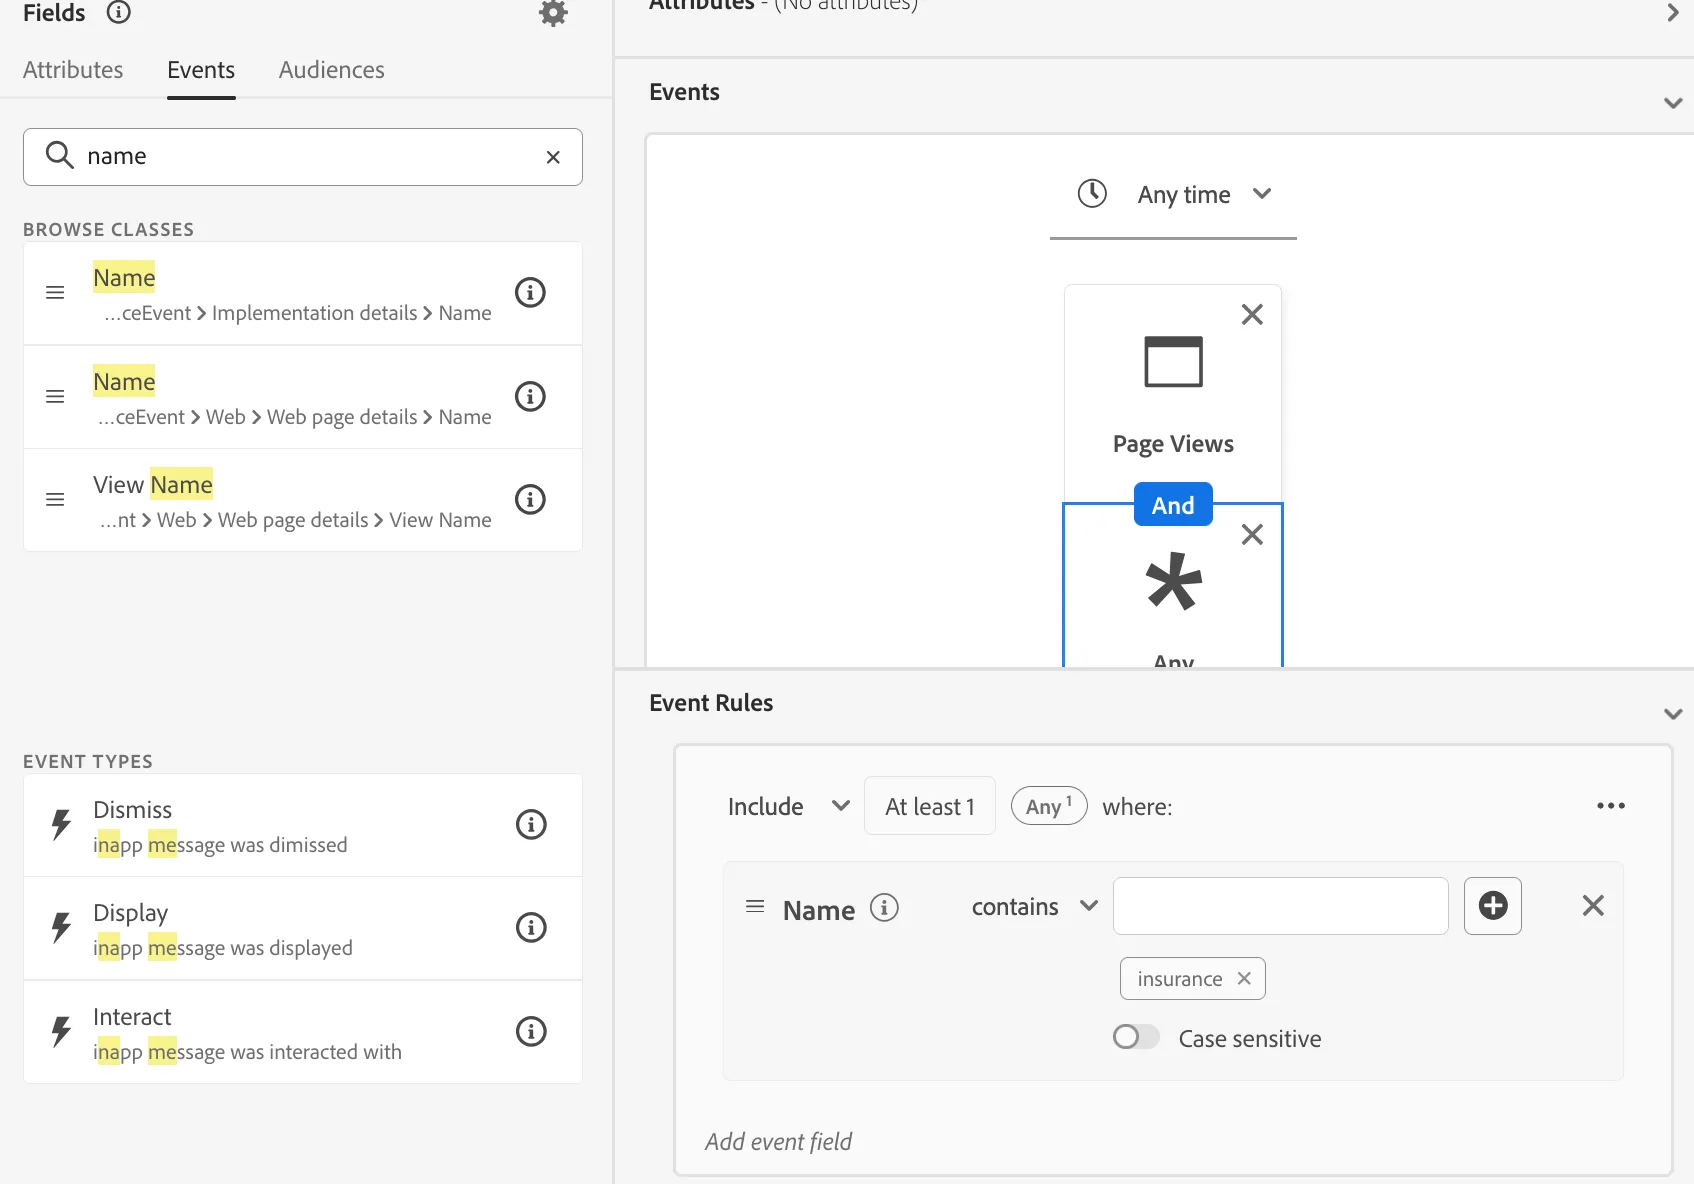Show info for the Name rule field

[x=884, y=907]
